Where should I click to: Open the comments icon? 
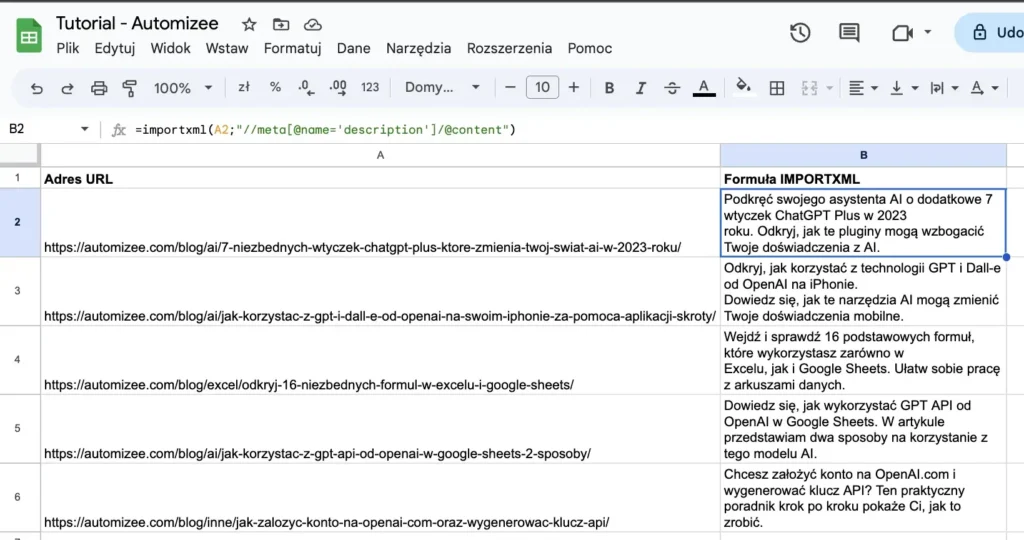click(849, 33)
